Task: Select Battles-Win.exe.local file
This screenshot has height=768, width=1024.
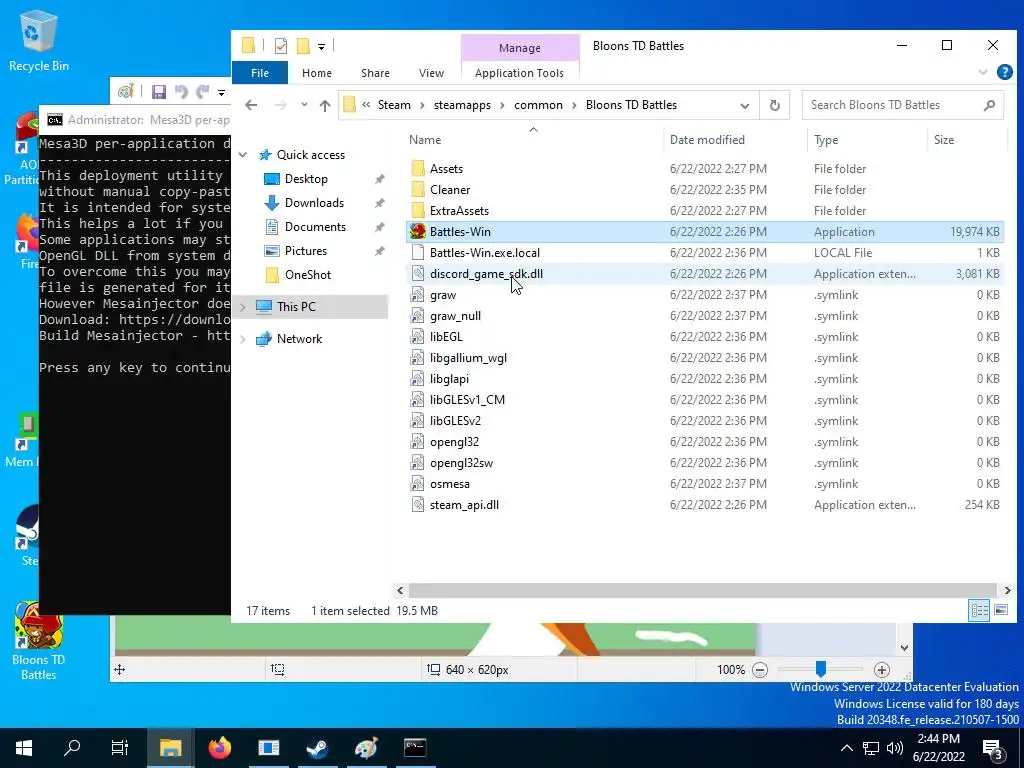Action: click(x=485, y=253)
